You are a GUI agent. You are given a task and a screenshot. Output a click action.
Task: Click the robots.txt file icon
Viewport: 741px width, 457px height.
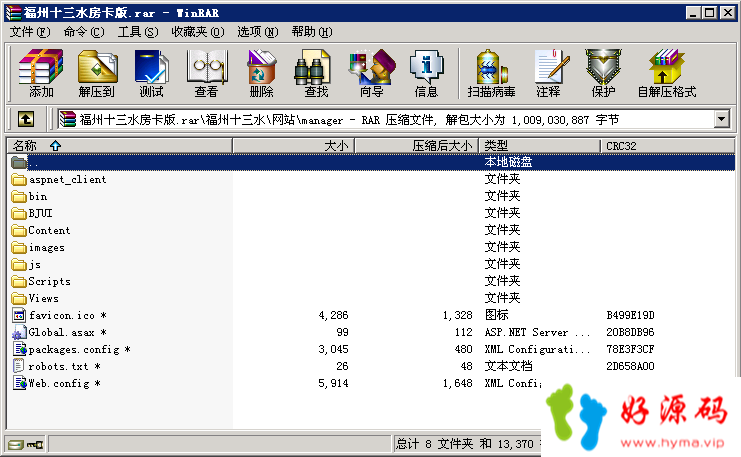pos(18,366)
